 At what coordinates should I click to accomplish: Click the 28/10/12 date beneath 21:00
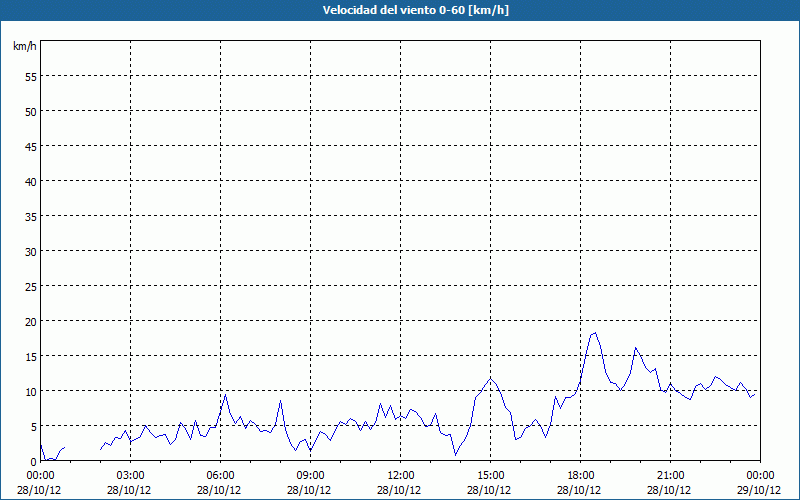669,490
